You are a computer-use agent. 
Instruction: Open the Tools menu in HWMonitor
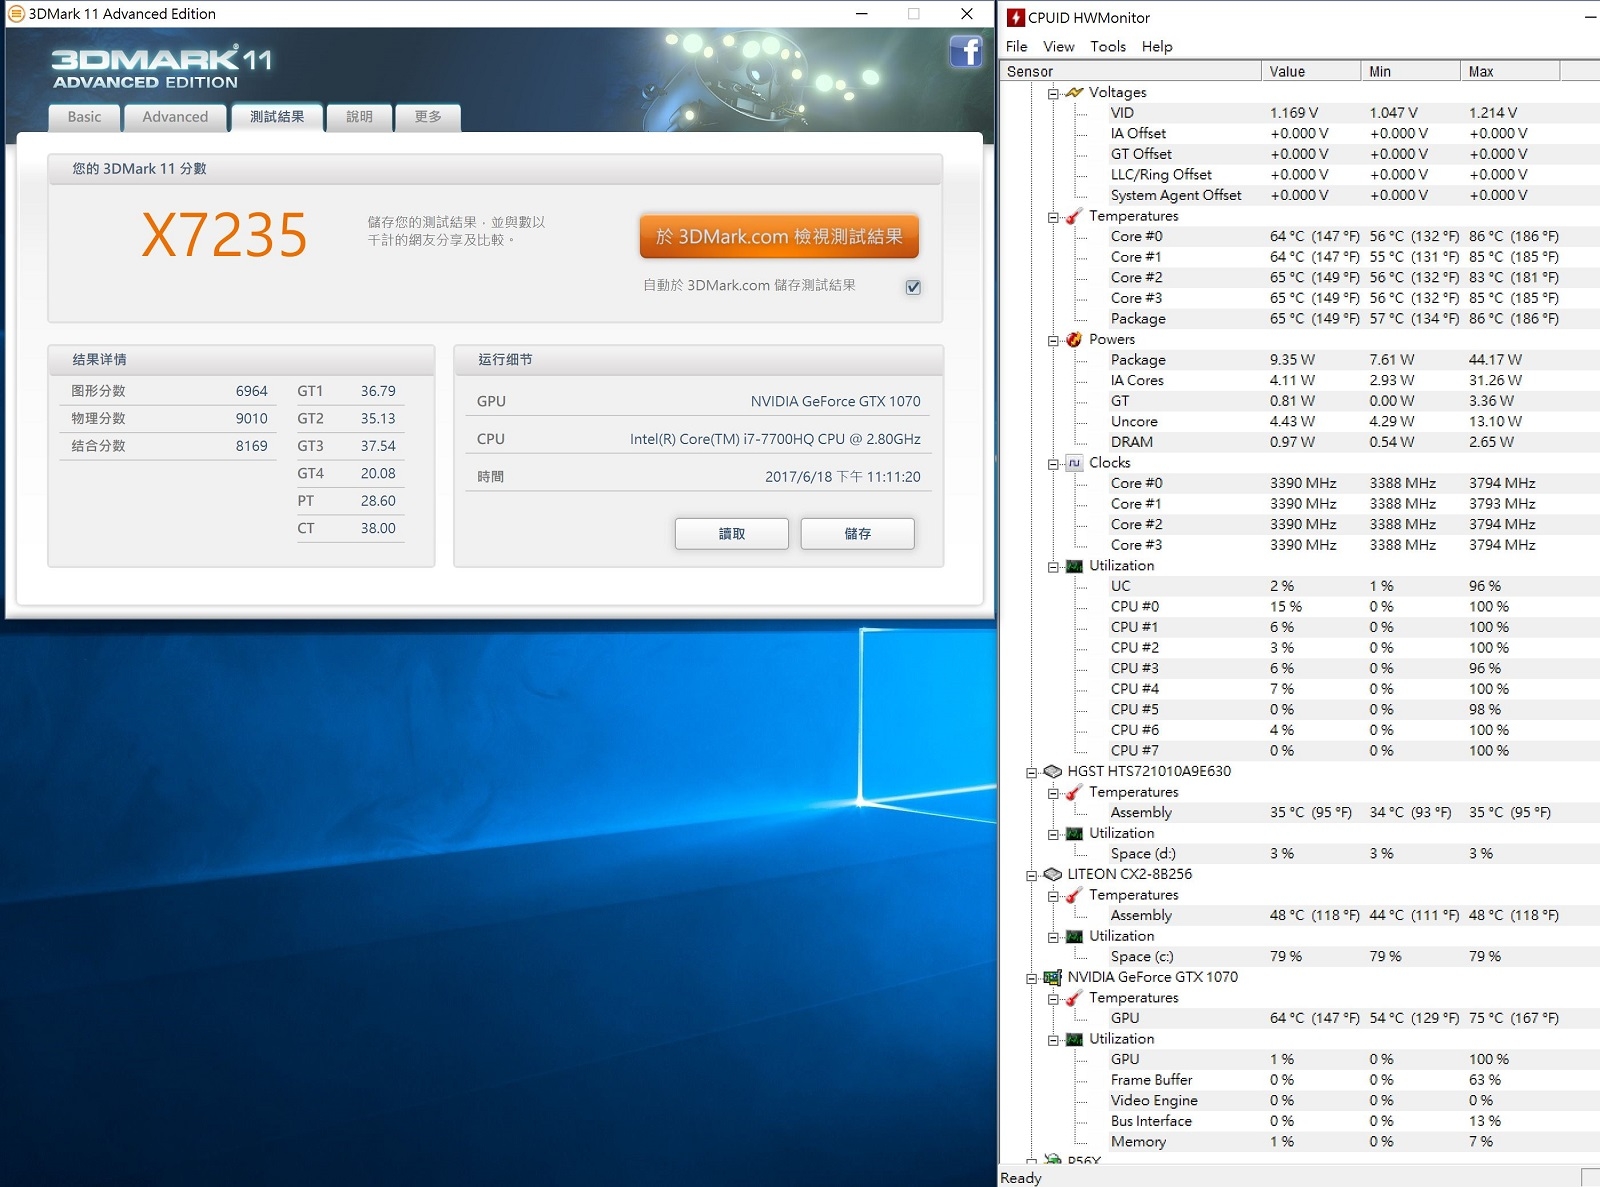point(1108,46)
